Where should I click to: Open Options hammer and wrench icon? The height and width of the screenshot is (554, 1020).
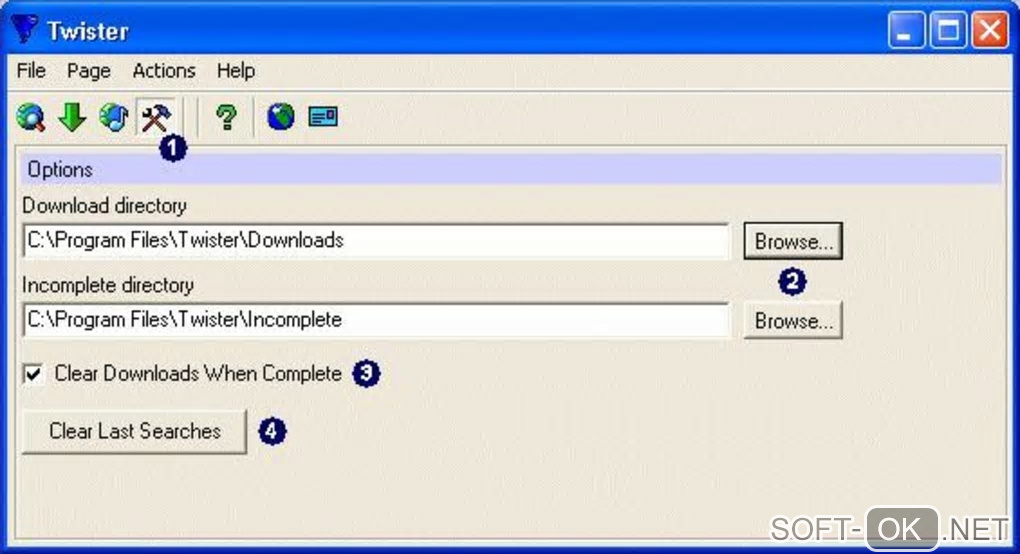[156, 118]
